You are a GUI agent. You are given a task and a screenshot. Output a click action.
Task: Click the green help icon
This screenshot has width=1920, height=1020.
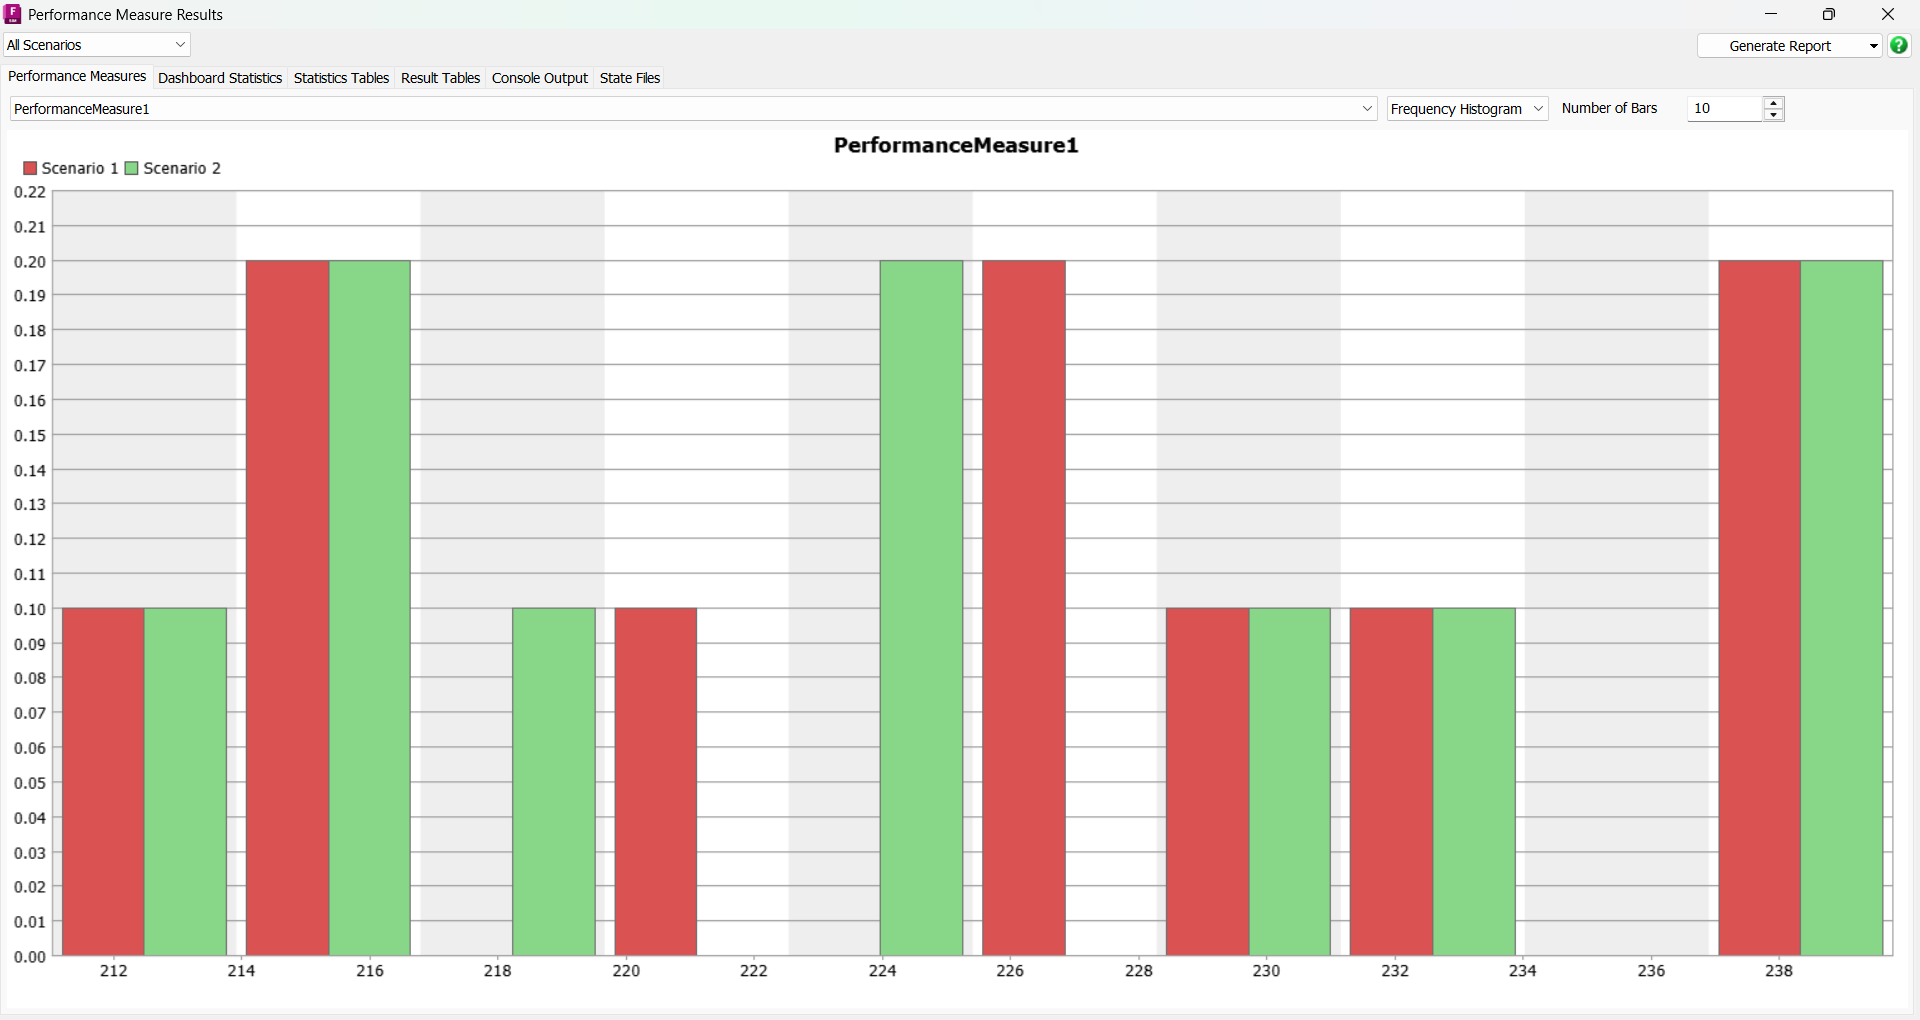(1899, 45)
